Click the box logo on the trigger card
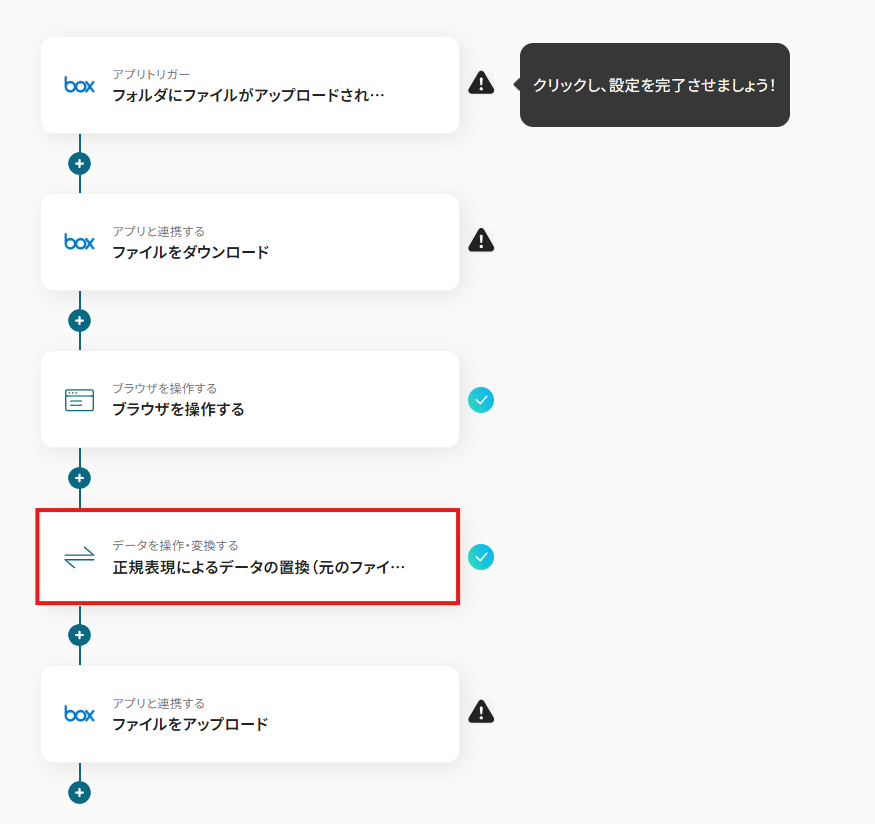The width and height of the screenshot is (875, 824). [x=79, y=85]
